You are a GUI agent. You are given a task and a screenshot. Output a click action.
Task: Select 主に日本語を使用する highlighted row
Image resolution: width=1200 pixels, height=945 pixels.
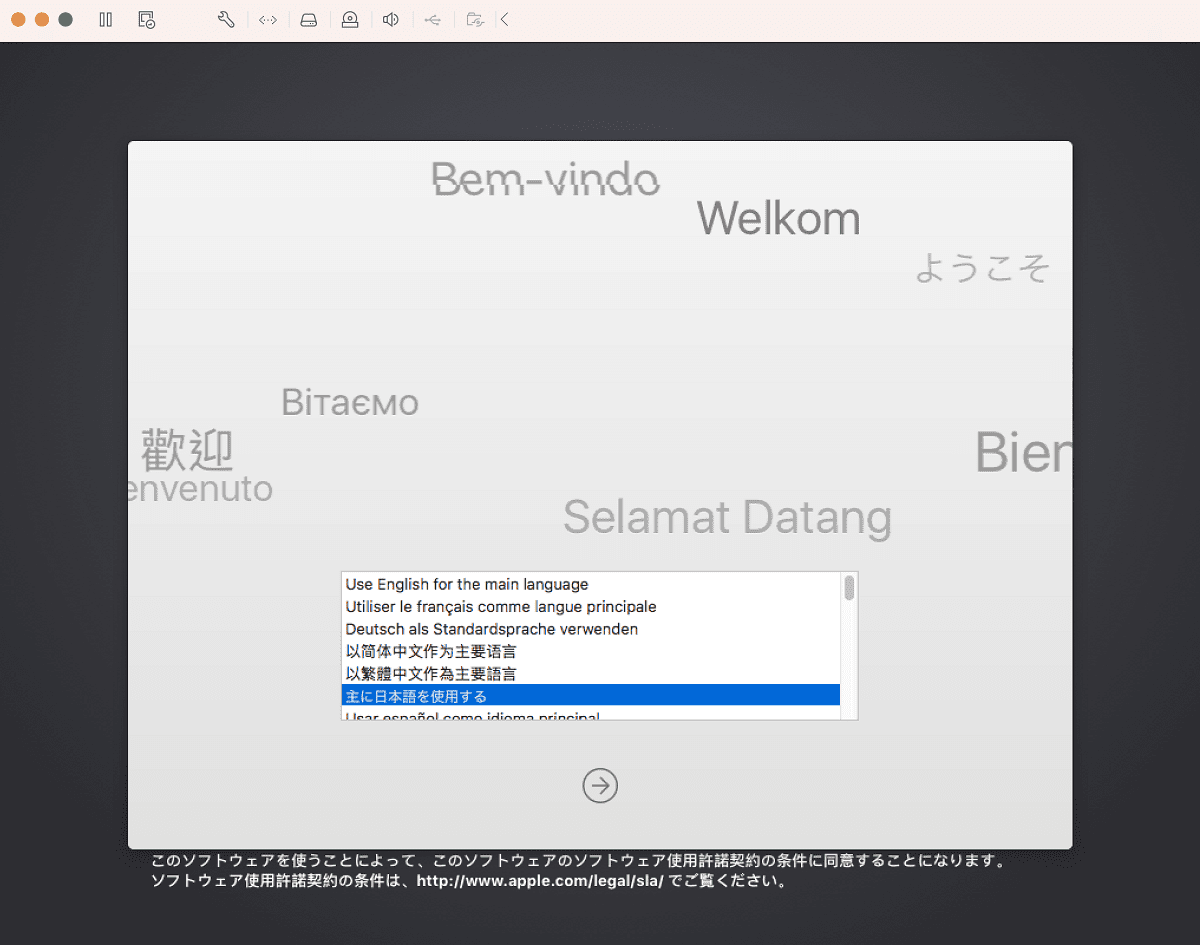click(x=591, y=695)
